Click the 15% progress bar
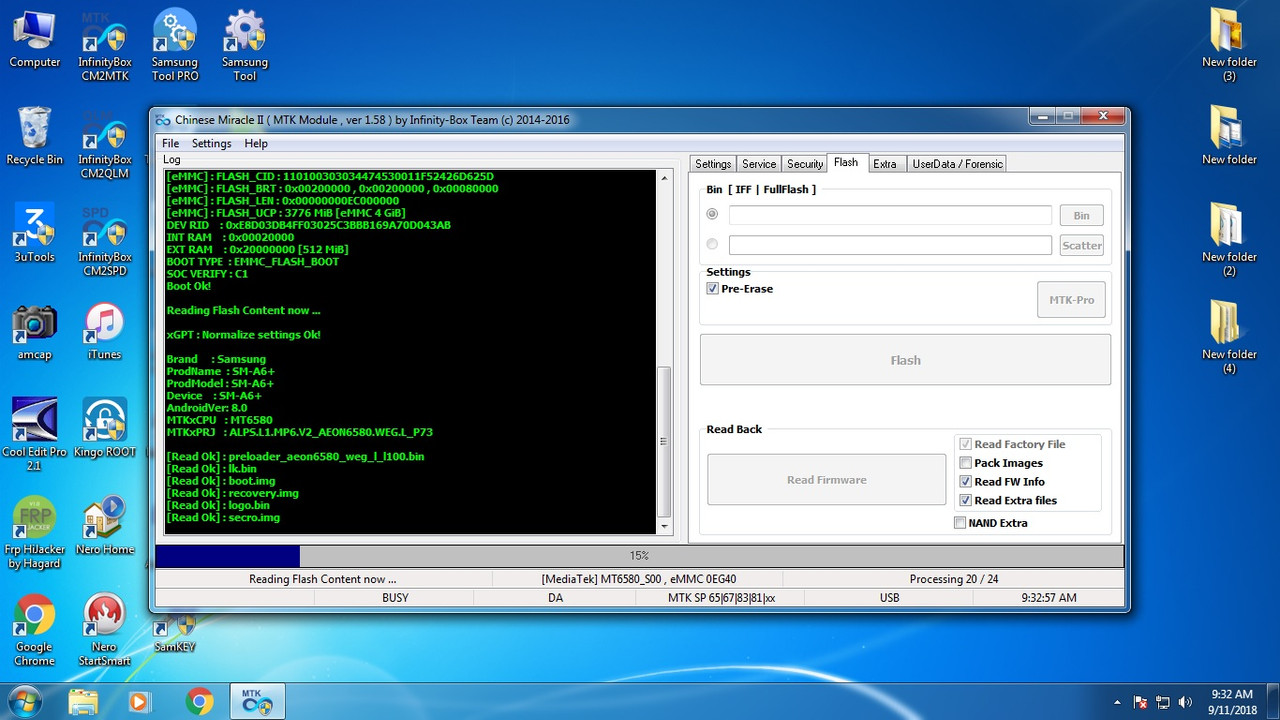 click(x=639, y=556)
